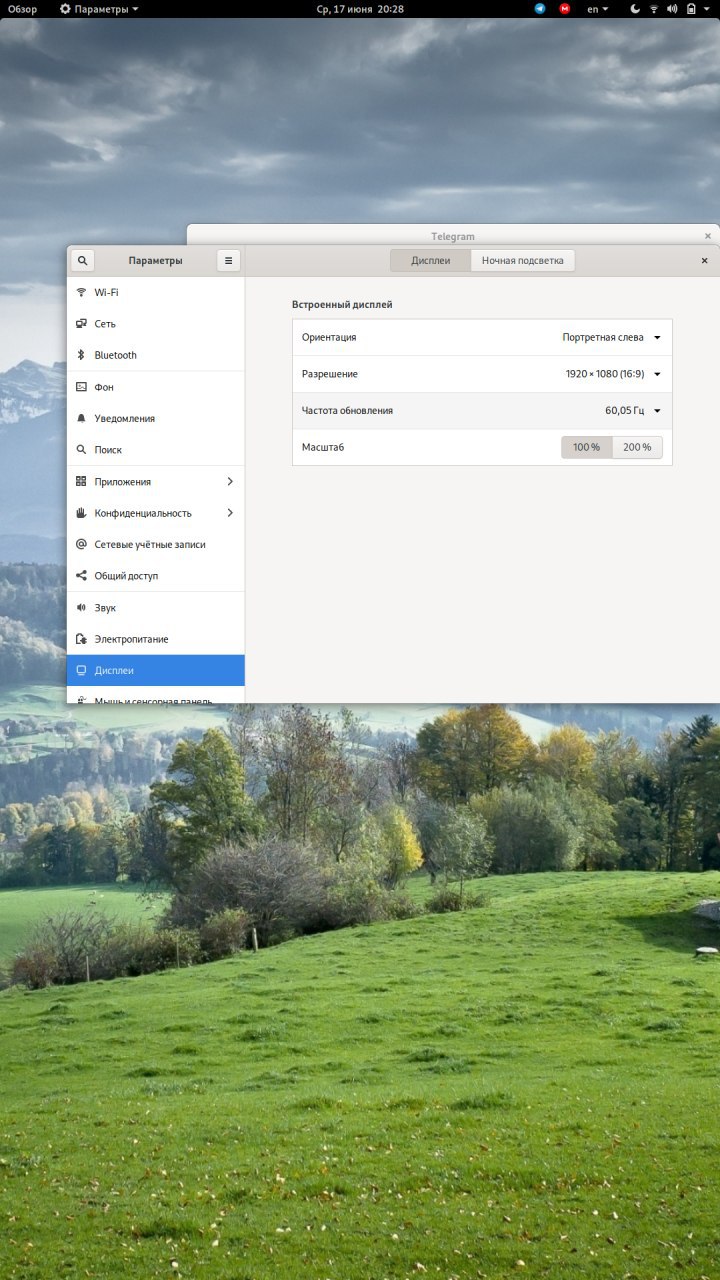The height and width of the screenshot is (1280, 720).
Task: Click the speaker icon for Звук
Action: [x=81, y=607]
